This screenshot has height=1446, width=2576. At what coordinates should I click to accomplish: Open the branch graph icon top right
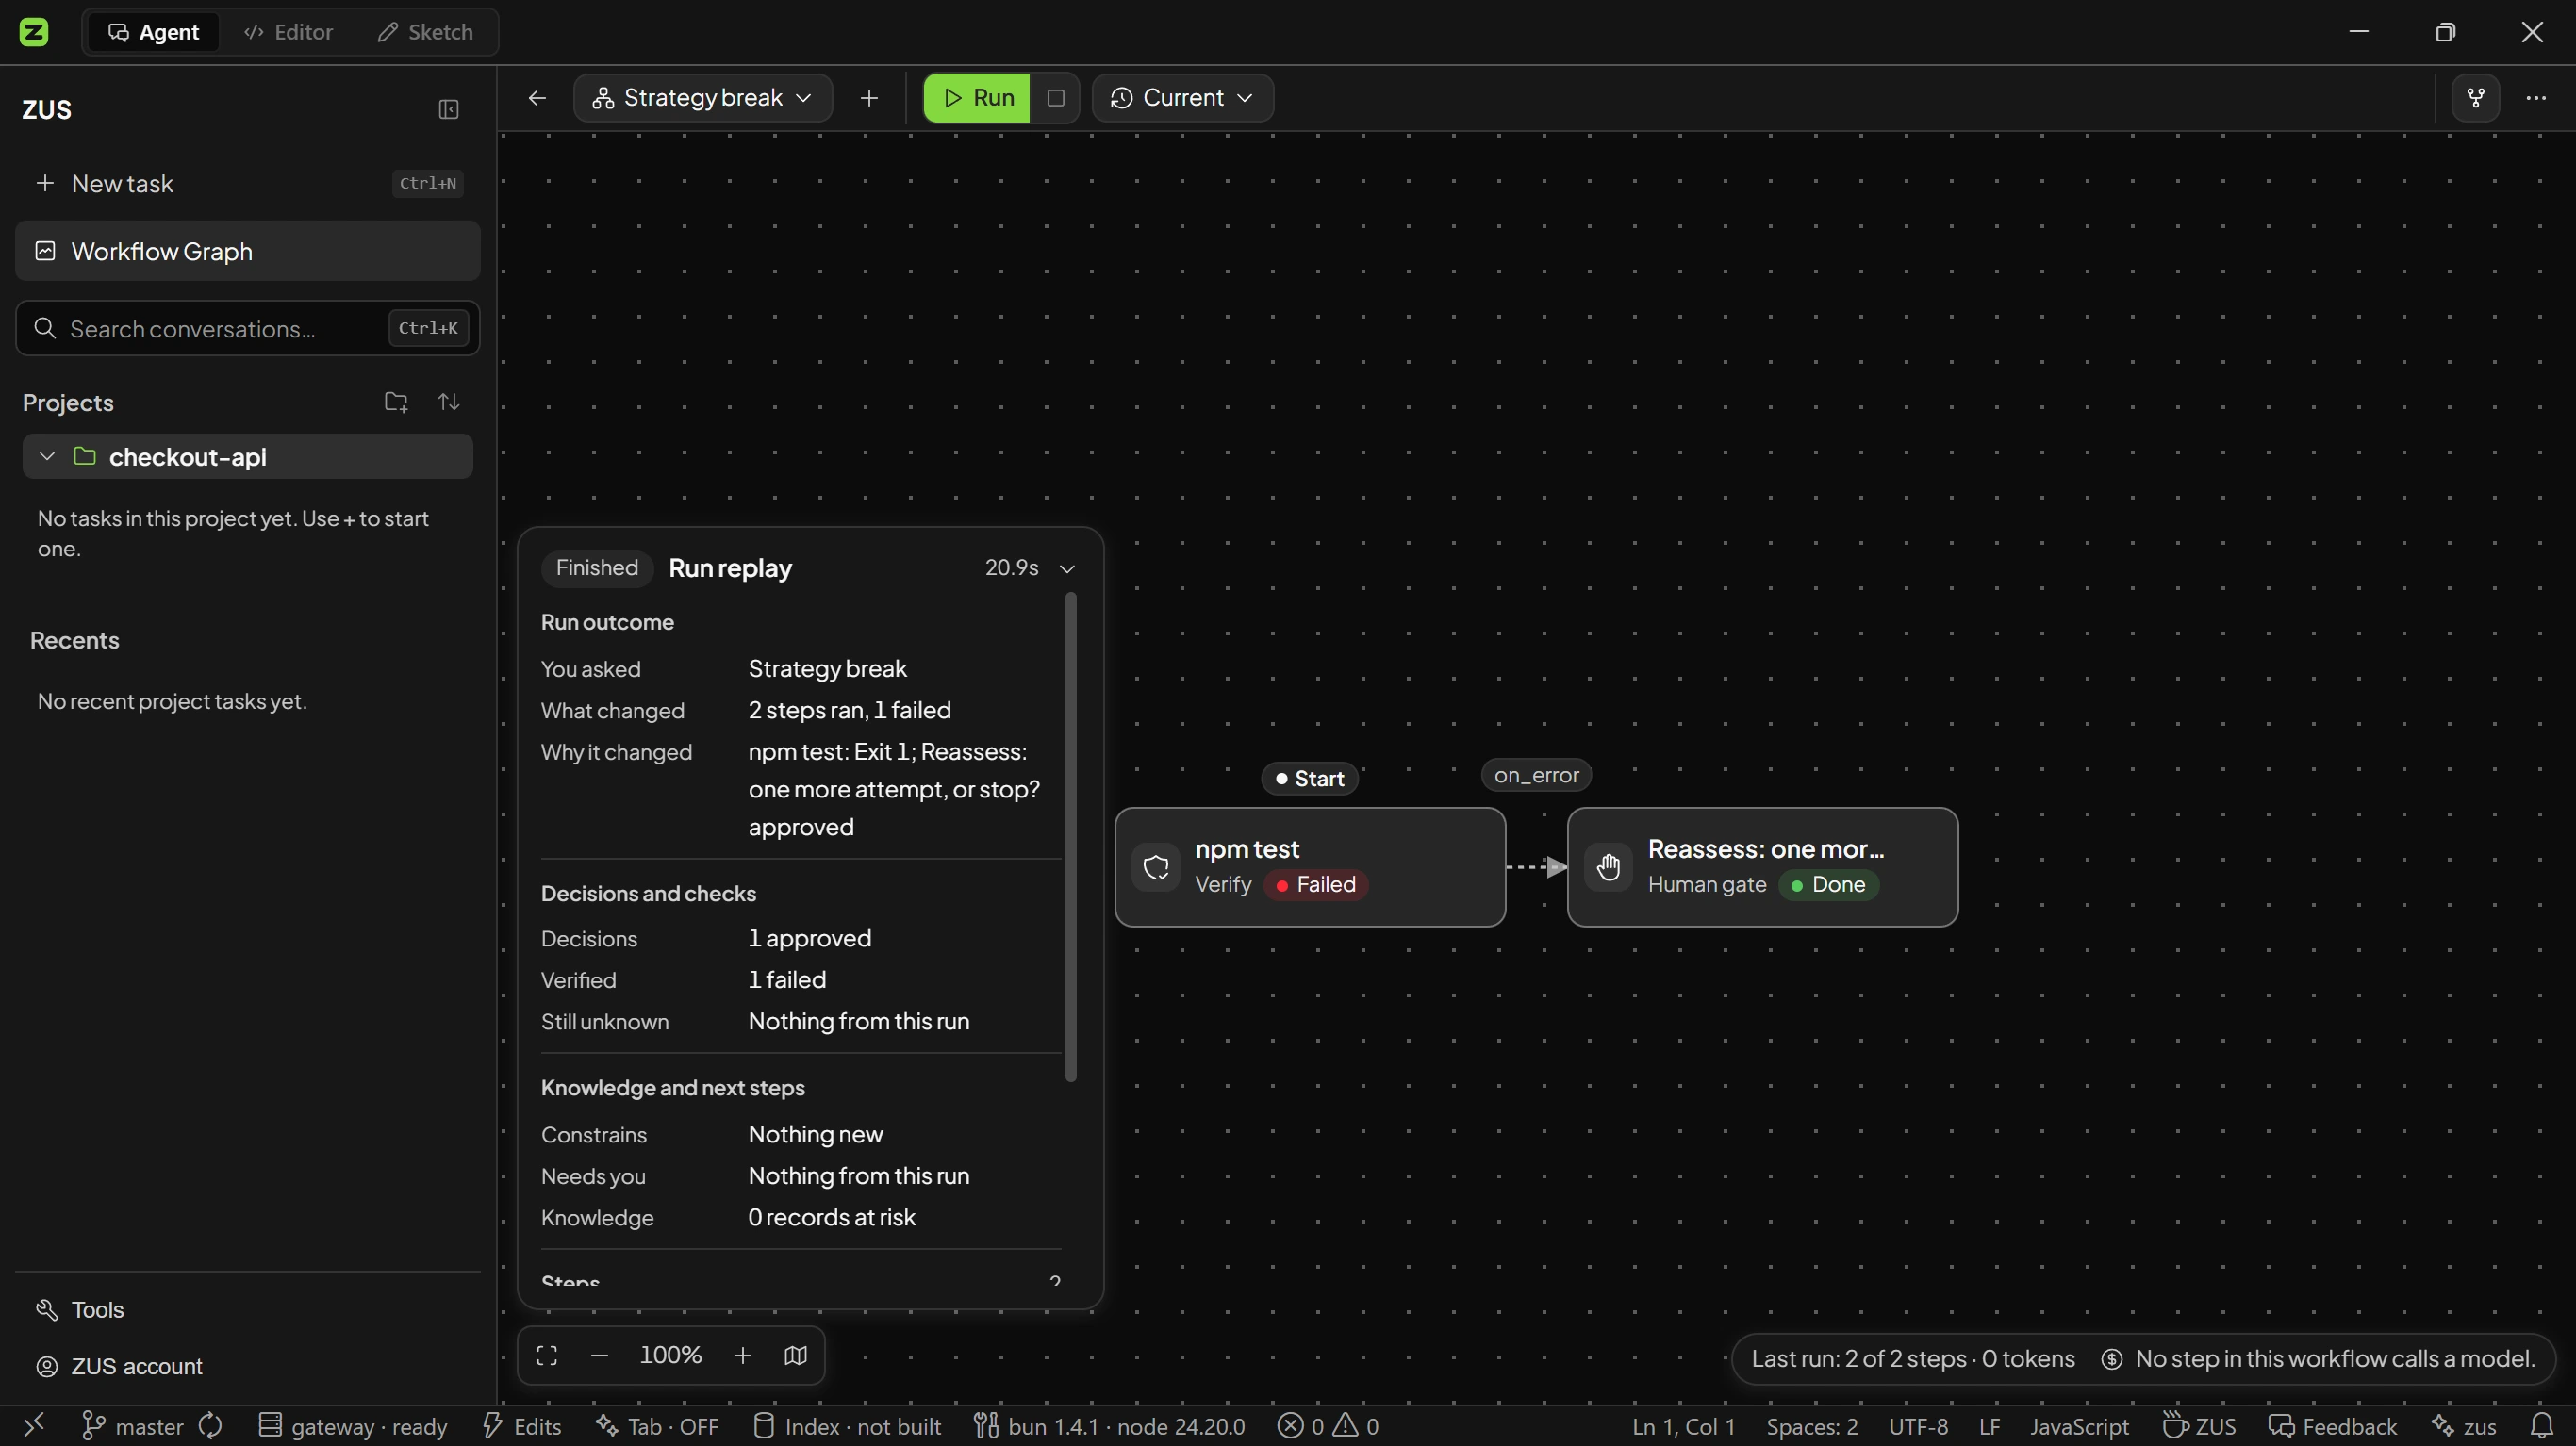point(2476,98)
